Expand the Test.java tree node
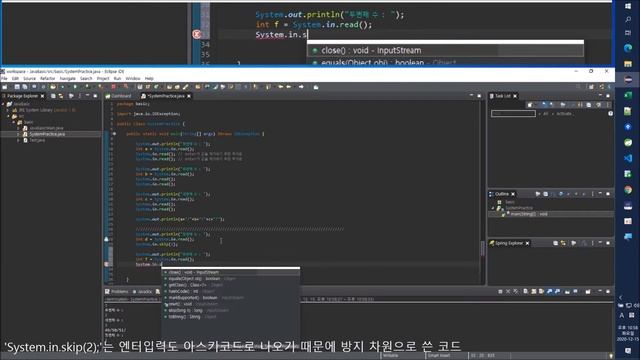 click(x=19, y=140)
